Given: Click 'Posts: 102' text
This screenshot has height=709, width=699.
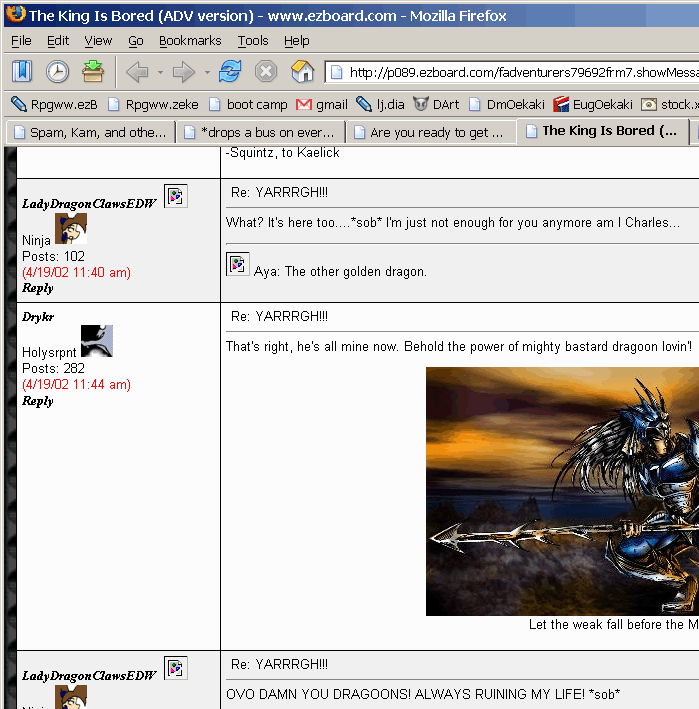Looking at the screenshot, I should point(53,256).
